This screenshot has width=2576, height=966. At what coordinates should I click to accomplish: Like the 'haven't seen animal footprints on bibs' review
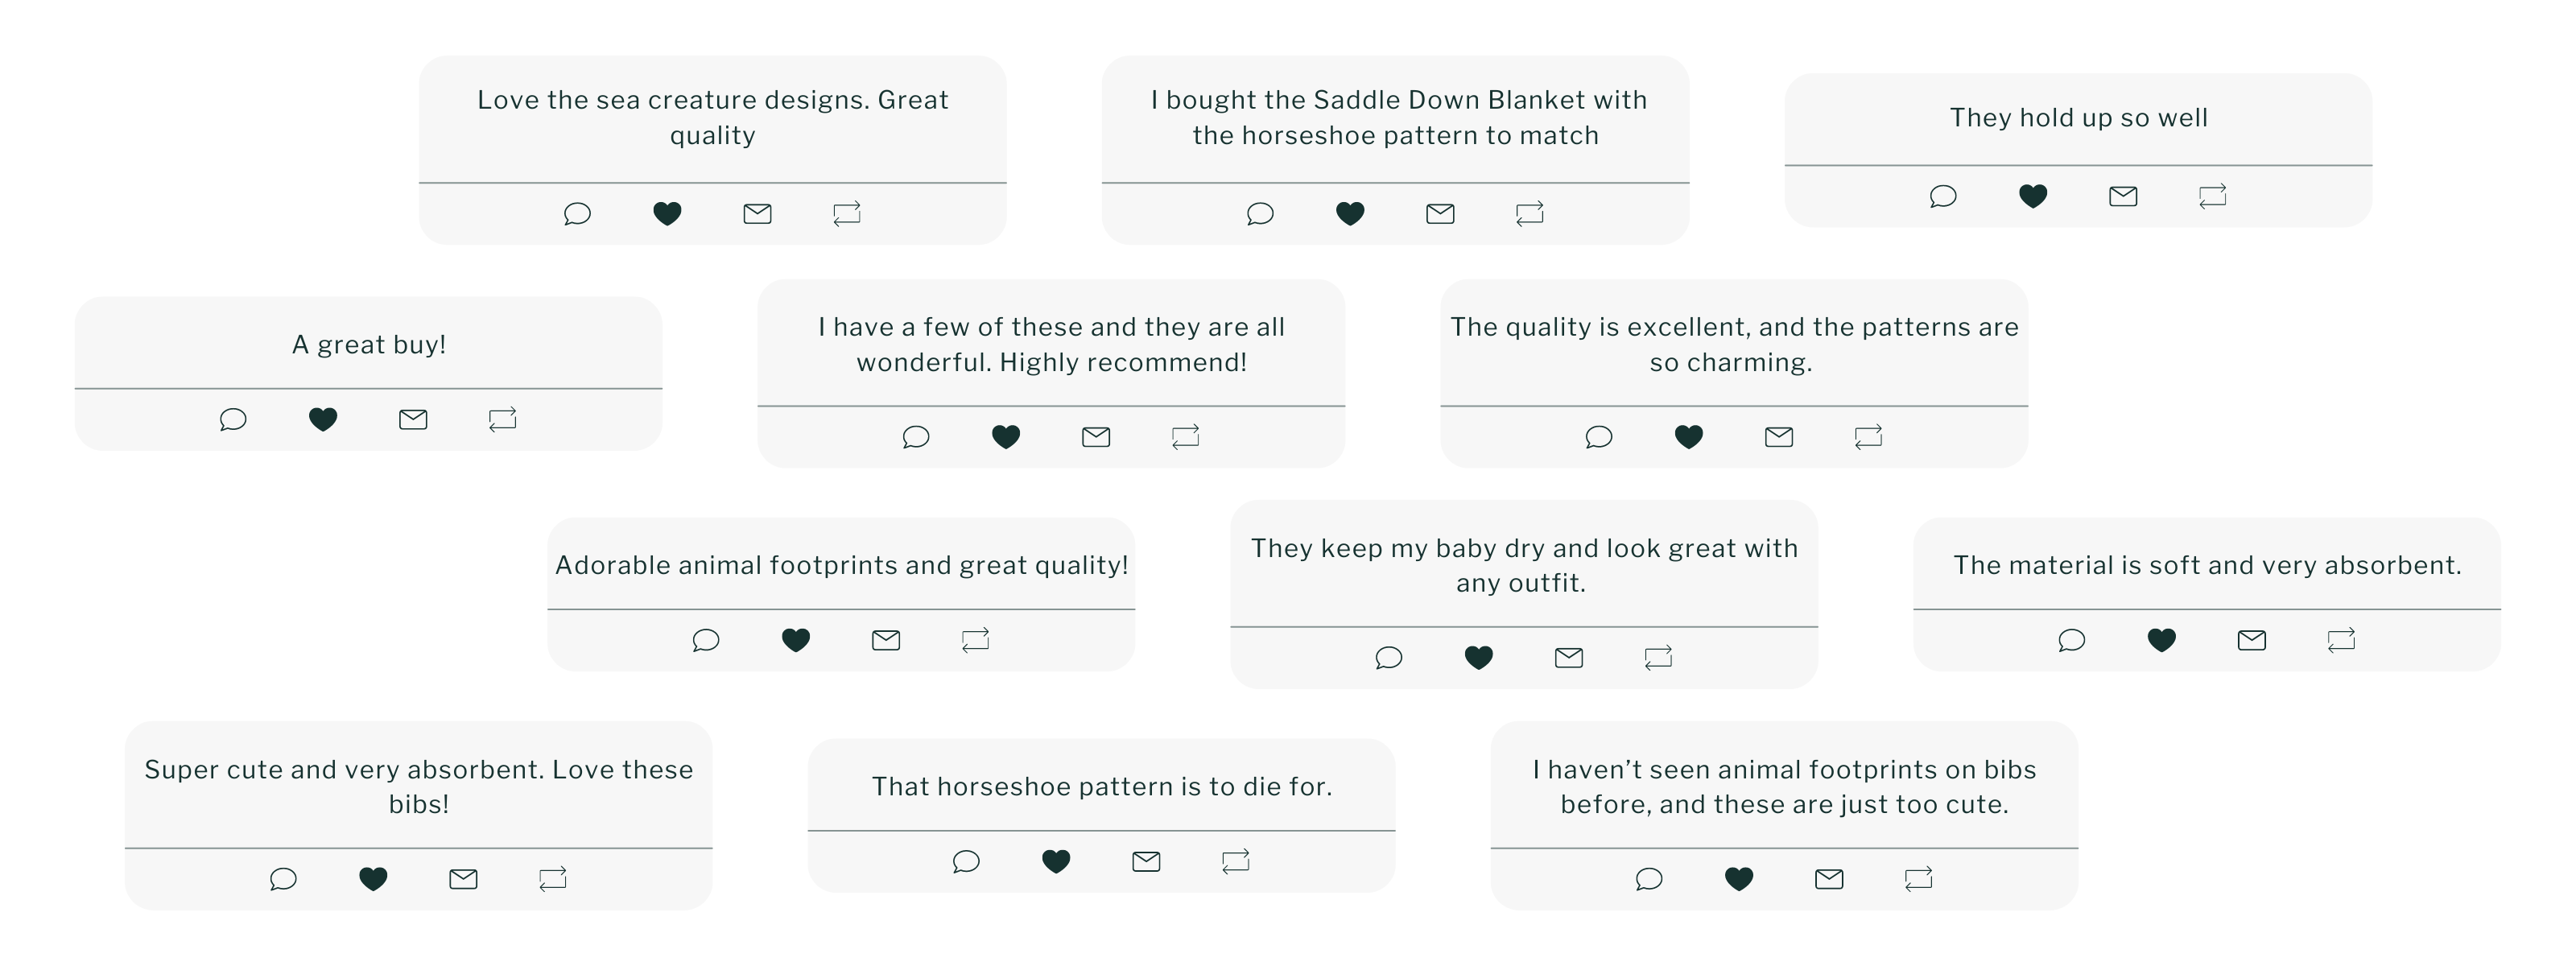(1739, 879)
